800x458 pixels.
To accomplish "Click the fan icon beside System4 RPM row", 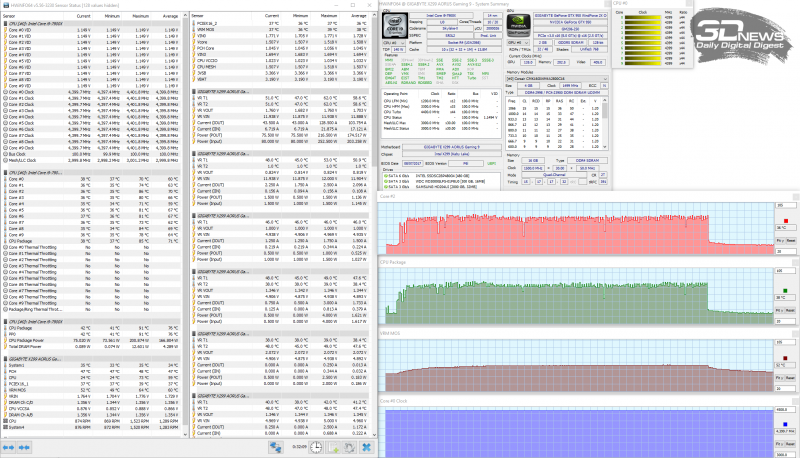I will [6, 427].
